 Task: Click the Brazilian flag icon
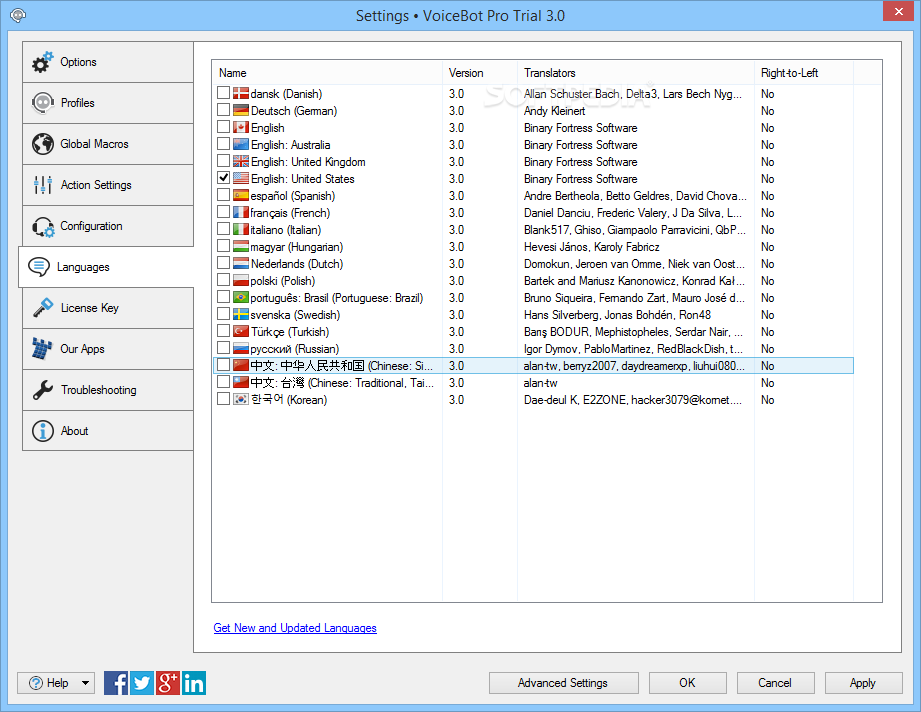click(x=241, y=298)
